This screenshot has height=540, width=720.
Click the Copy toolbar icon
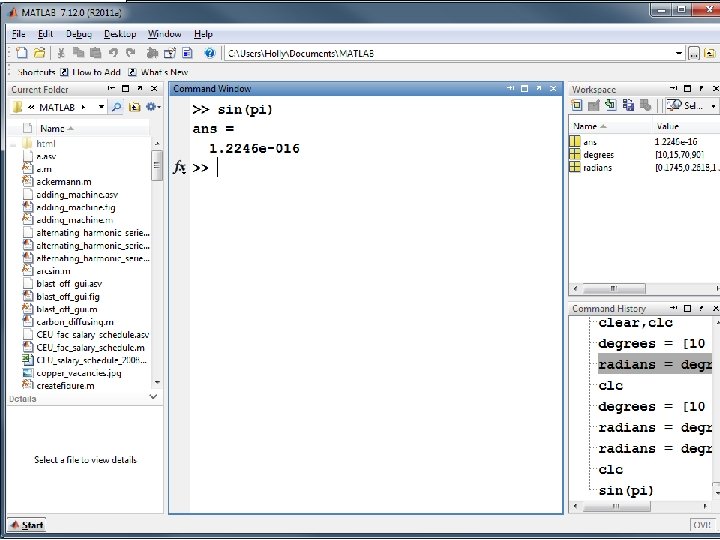pyautogui.click(x=79, y=53)
